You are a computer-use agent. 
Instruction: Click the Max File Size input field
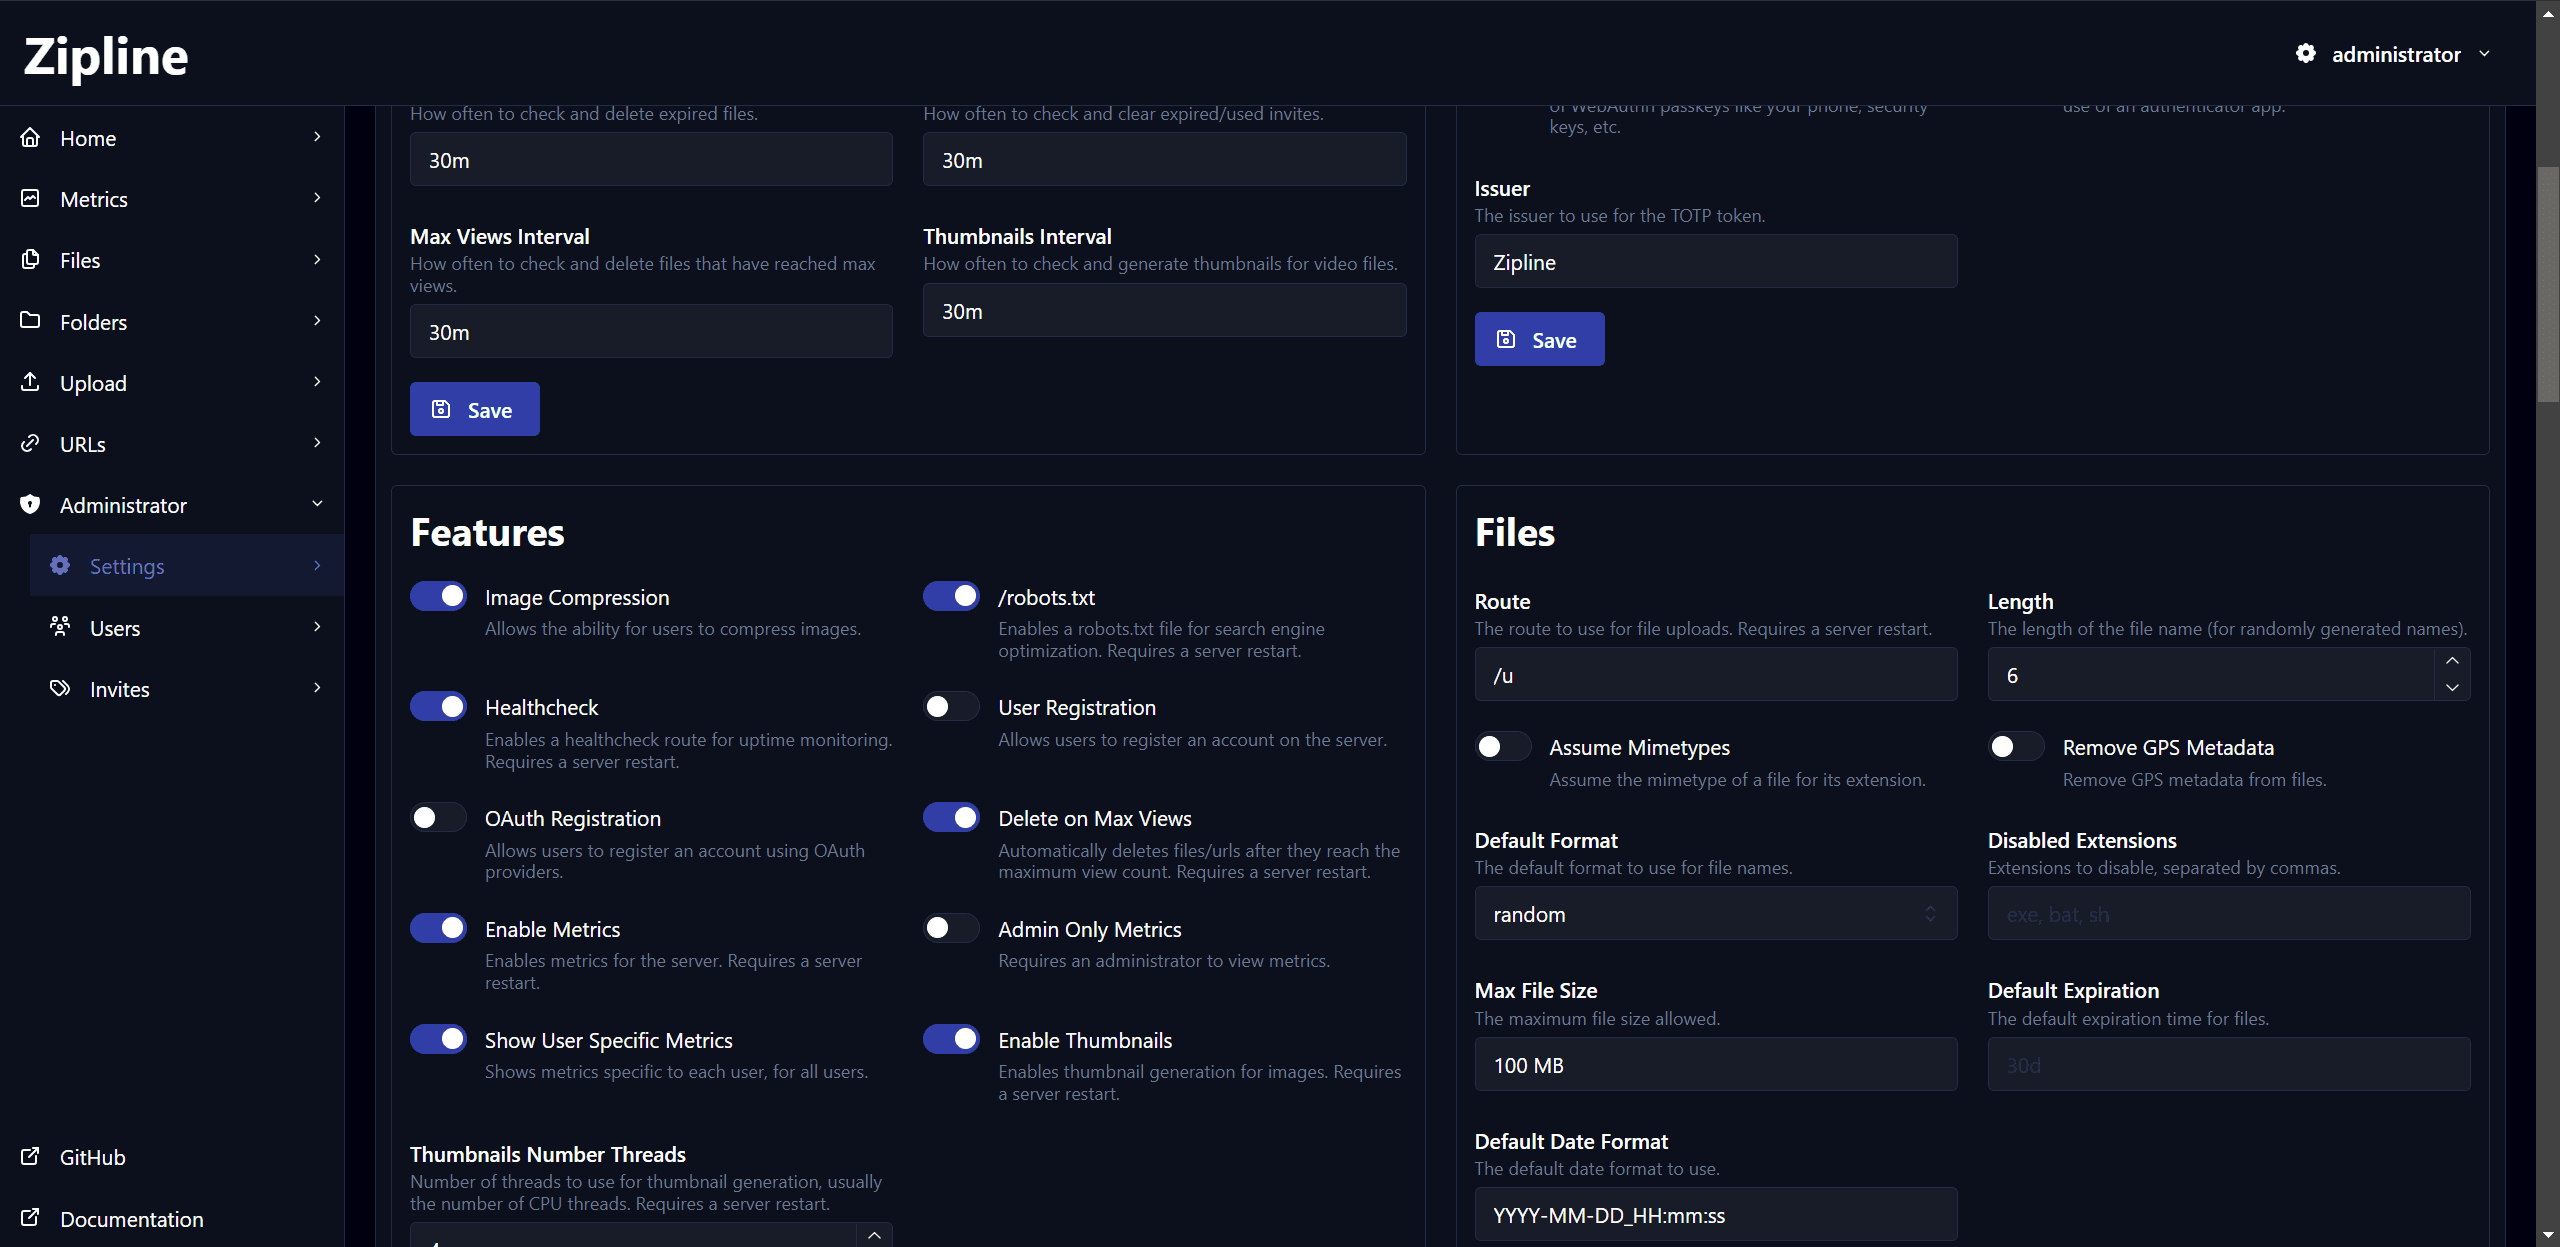click(1714, 1064)
